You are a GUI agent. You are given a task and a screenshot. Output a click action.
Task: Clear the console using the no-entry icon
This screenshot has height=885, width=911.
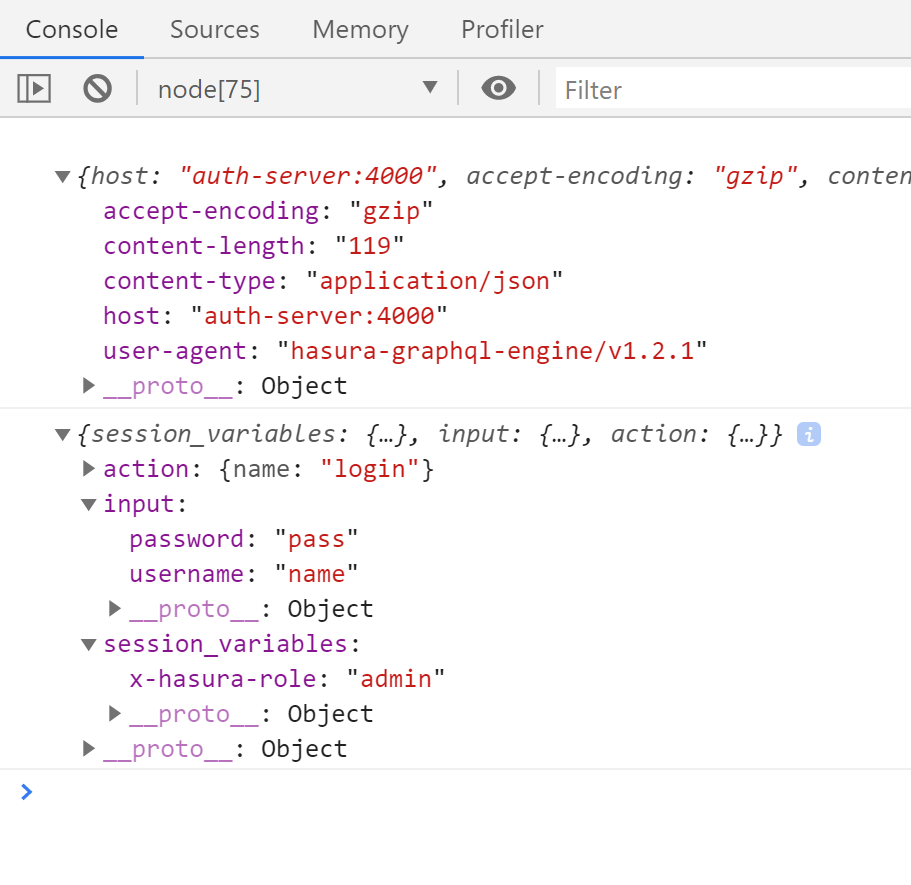[96, 89]
